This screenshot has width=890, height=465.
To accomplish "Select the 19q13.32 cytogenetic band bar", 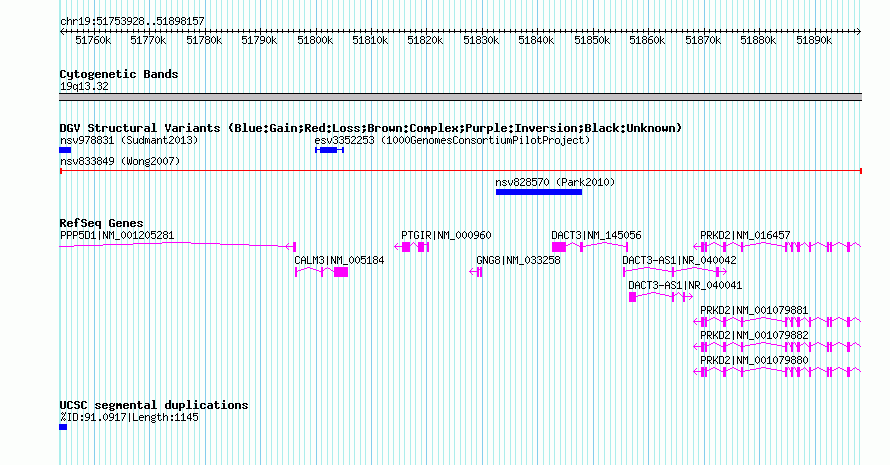I will coord(461,97).
